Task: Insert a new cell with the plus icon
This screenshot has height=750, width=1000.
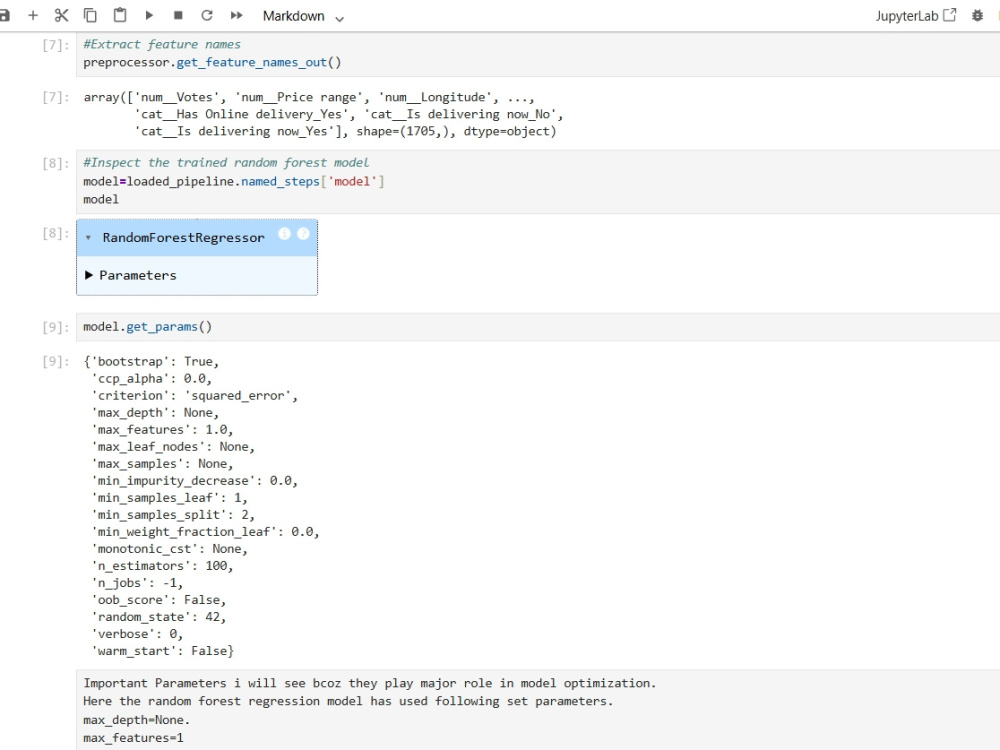Action: pos(33,15)
